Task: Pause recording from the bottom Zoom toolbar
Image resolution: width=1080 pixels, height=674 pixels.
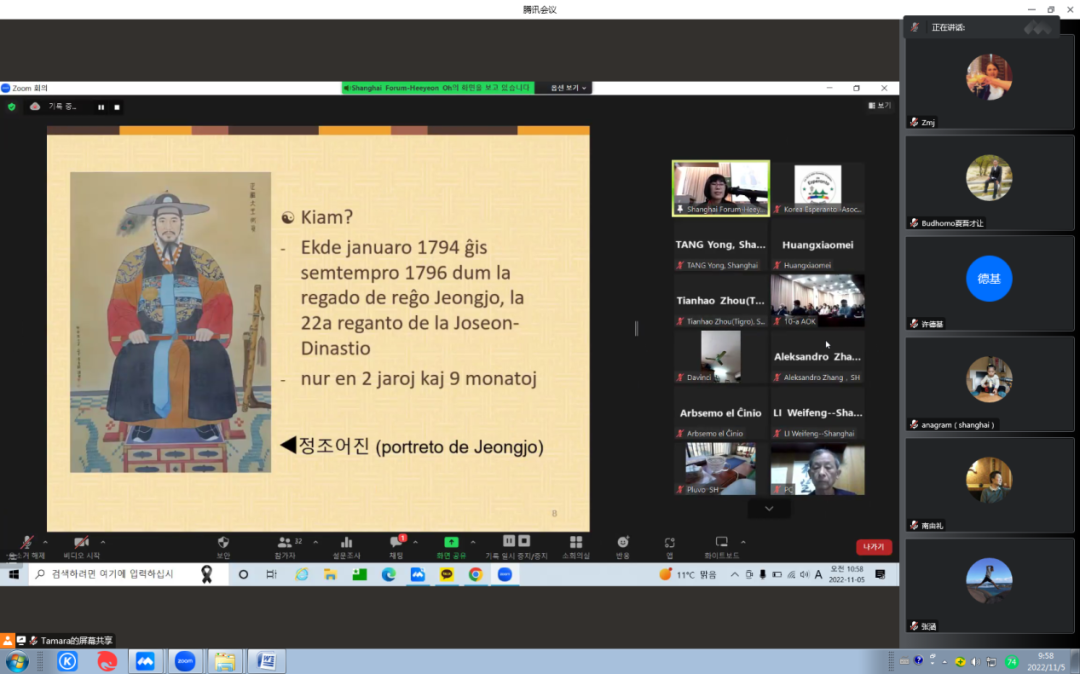Action: tap(509, 541)
